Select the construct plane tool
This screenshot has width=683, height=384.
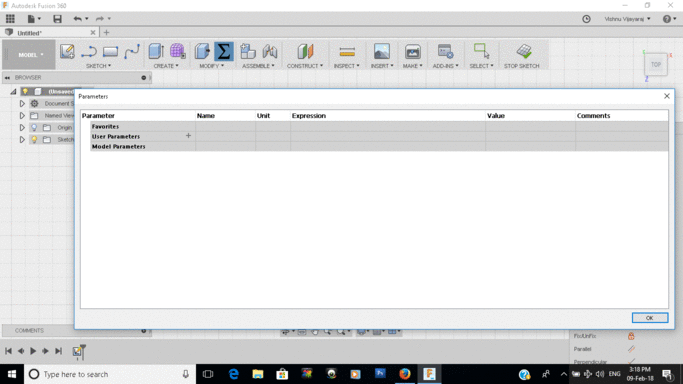(305, 51)
